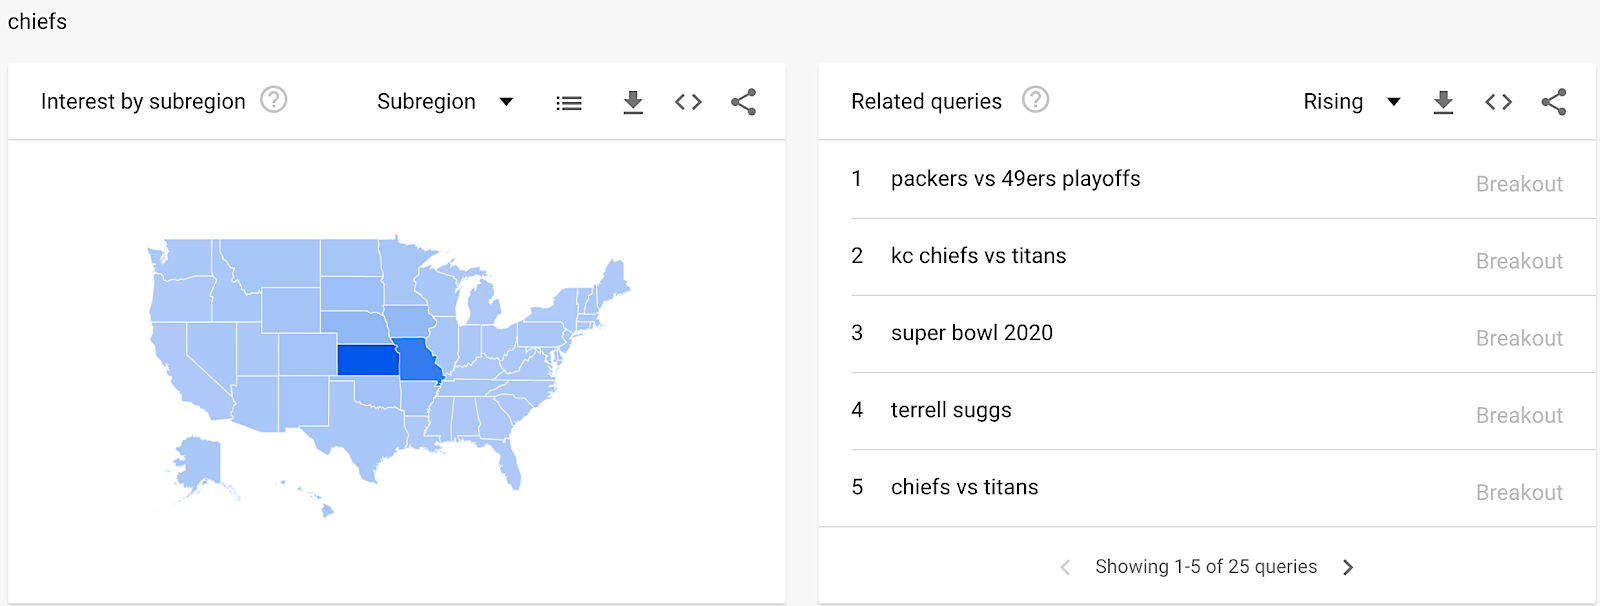Share the Related queries panel
Image resolution: width=1600 pixels, height=606 pixels.
(x=1554, y=101)
